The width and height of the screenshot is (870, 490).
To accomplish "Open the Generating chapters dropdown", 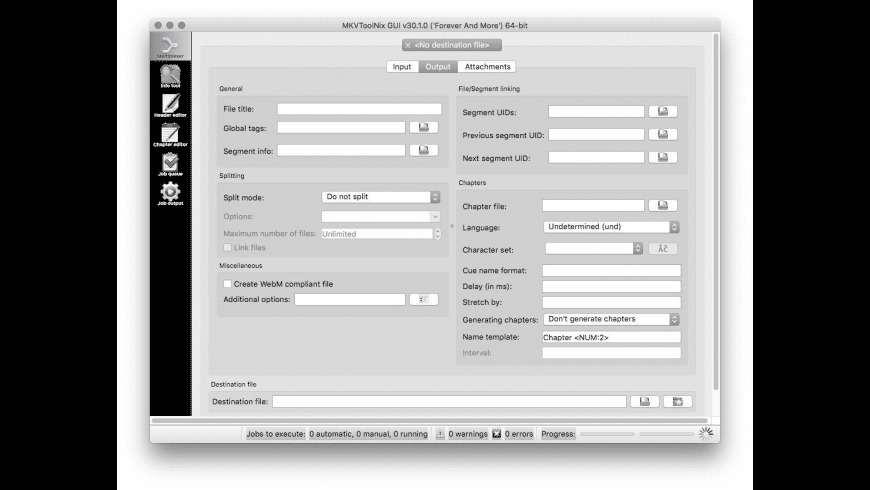I will coord(611,319).
